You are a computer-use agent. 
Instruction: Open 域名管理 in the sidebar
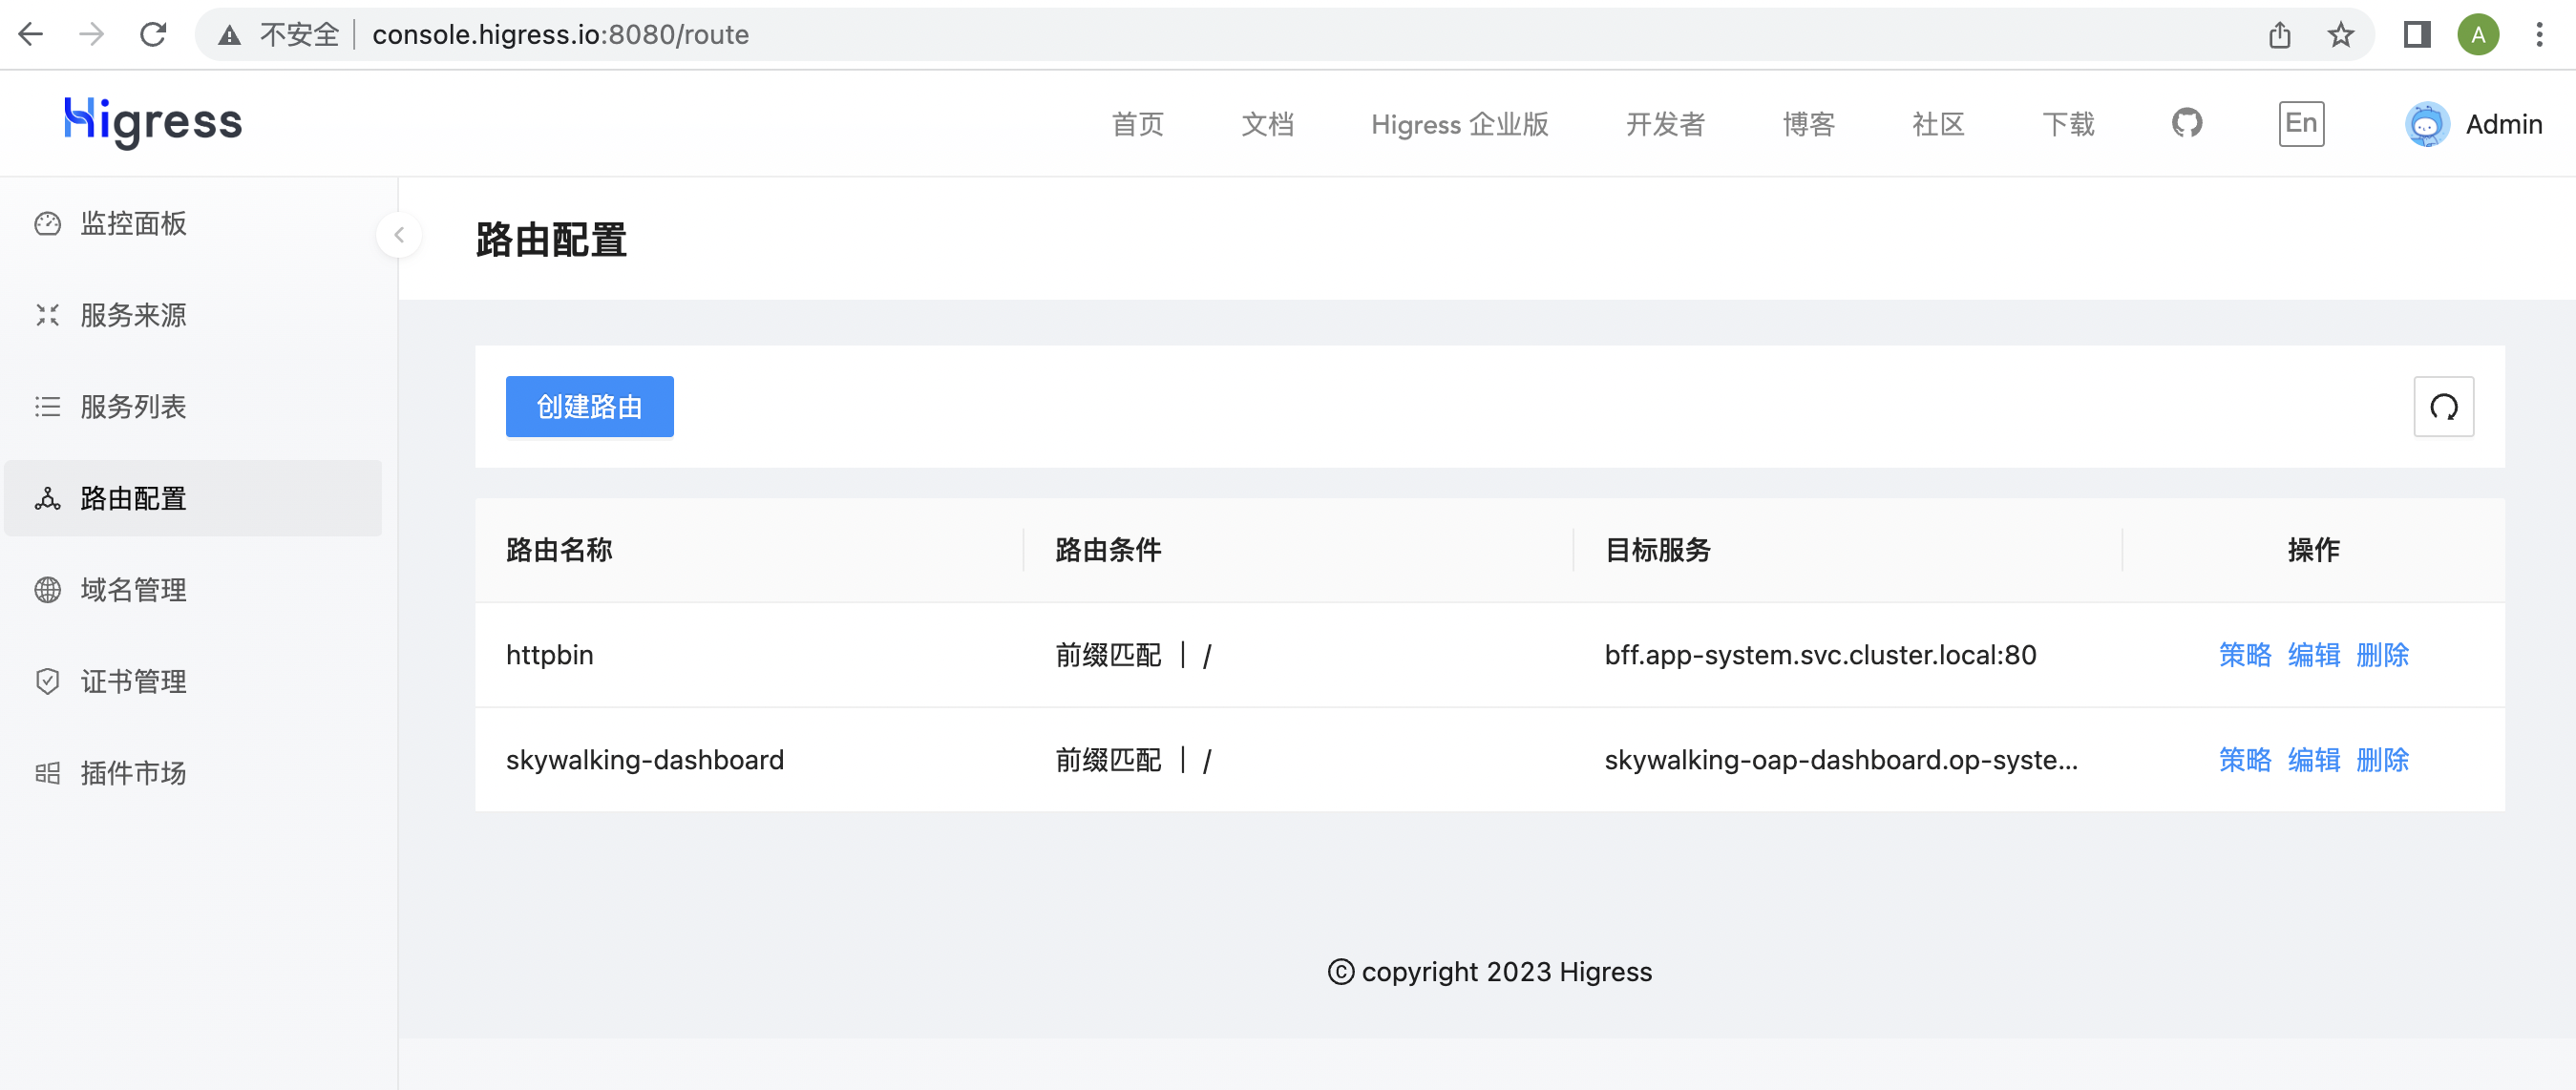pos(133,590)
